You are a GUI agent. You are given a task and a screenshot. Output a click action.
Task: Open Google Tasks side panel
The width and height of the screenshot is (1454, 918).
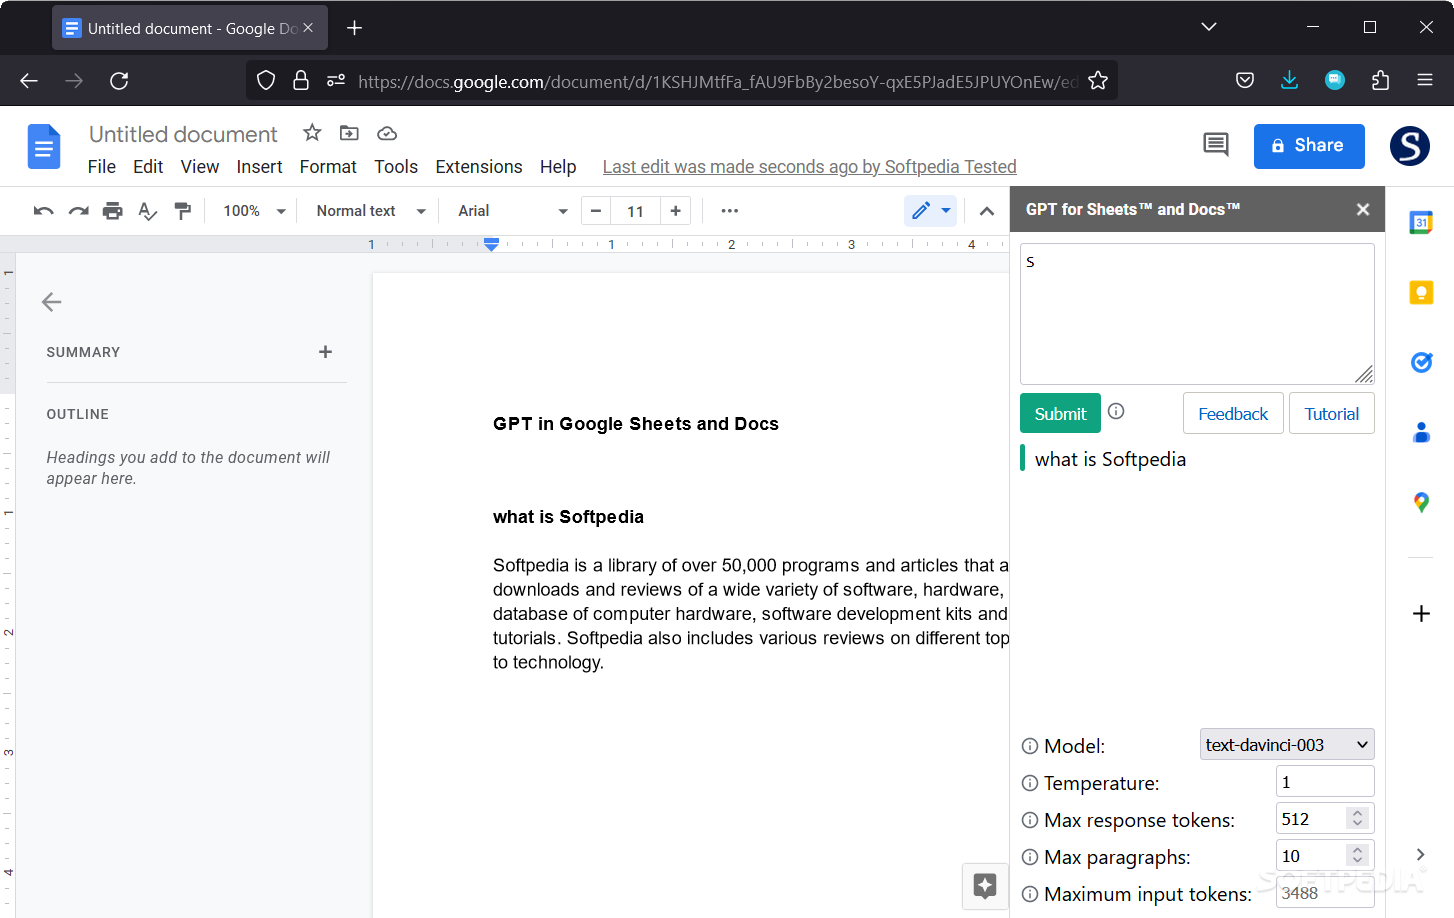point(1421,362)
